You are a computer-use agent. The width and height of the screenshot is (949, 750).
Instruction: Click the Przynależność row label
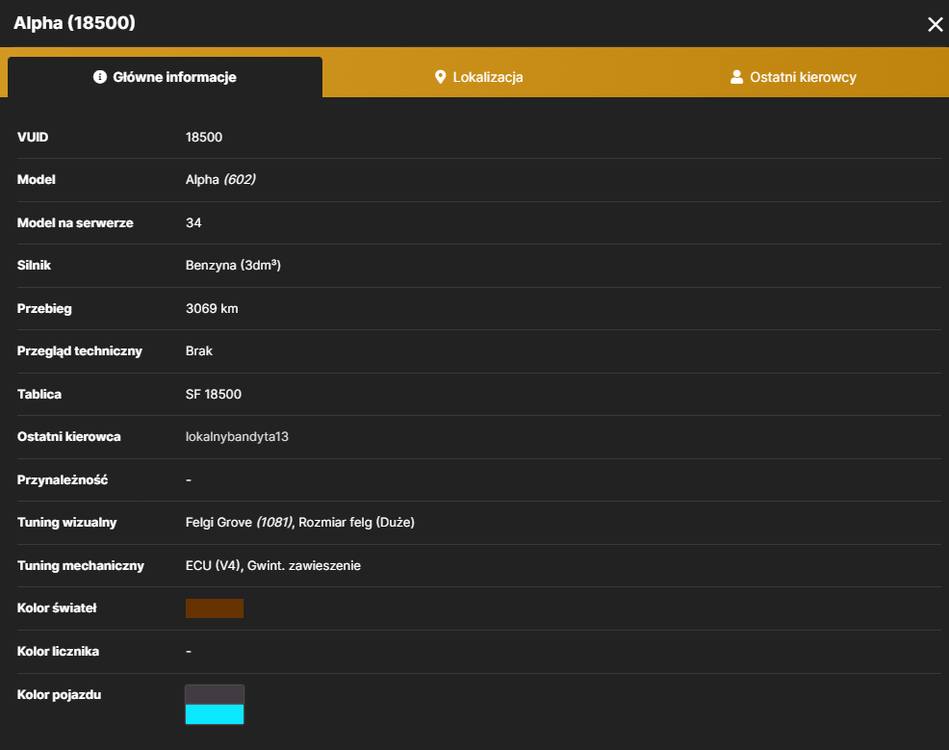tap(62, 480)
